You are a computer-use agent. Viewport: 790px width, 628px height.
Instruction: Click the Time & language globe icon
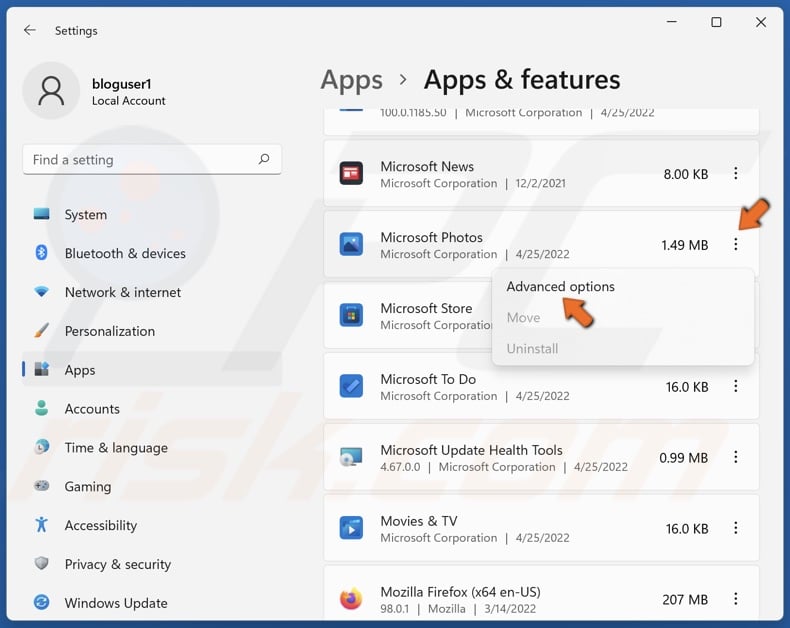(x=41, y=447)
